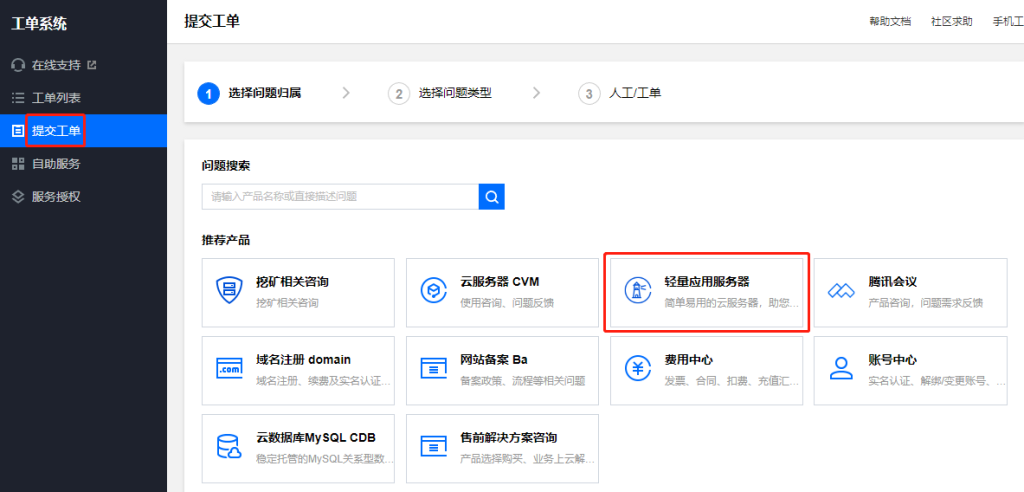
Task: Click the 提交工单 page title
Action: [x=212, y=22]
